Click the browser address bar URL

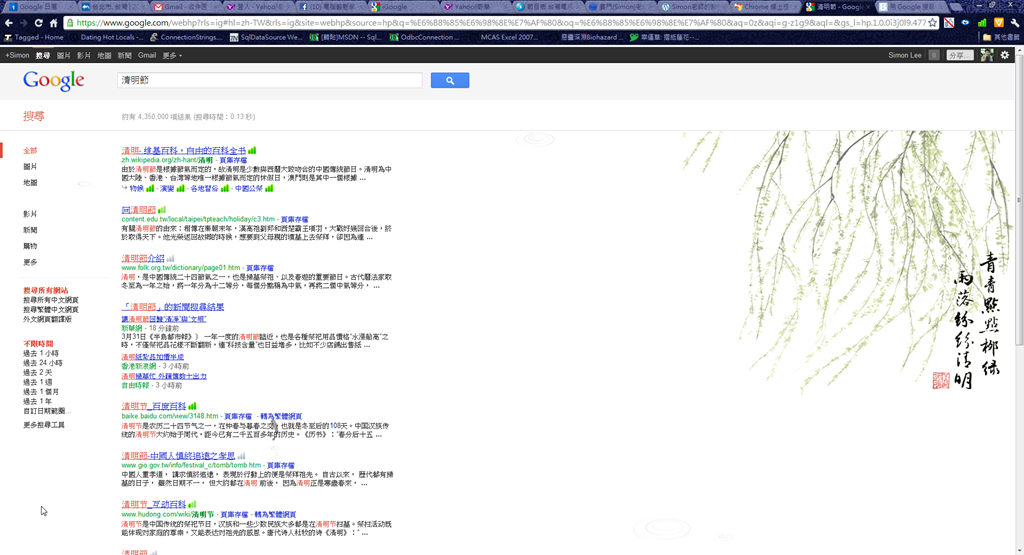pos(501,23)
